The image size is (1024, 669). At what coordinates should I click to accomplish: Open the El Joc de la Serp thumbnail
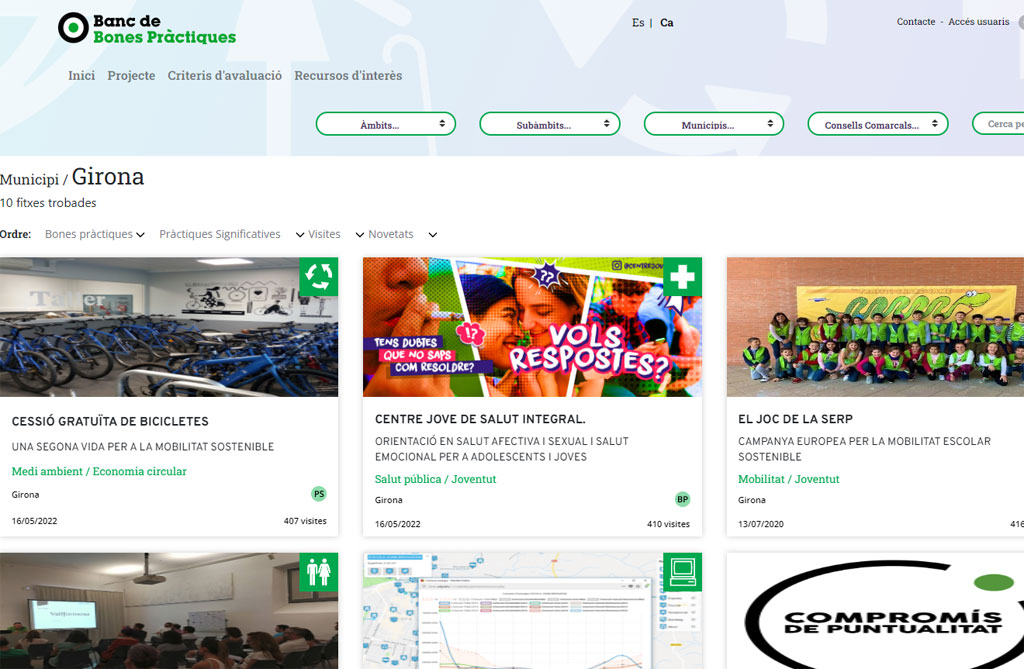point(875,327)
